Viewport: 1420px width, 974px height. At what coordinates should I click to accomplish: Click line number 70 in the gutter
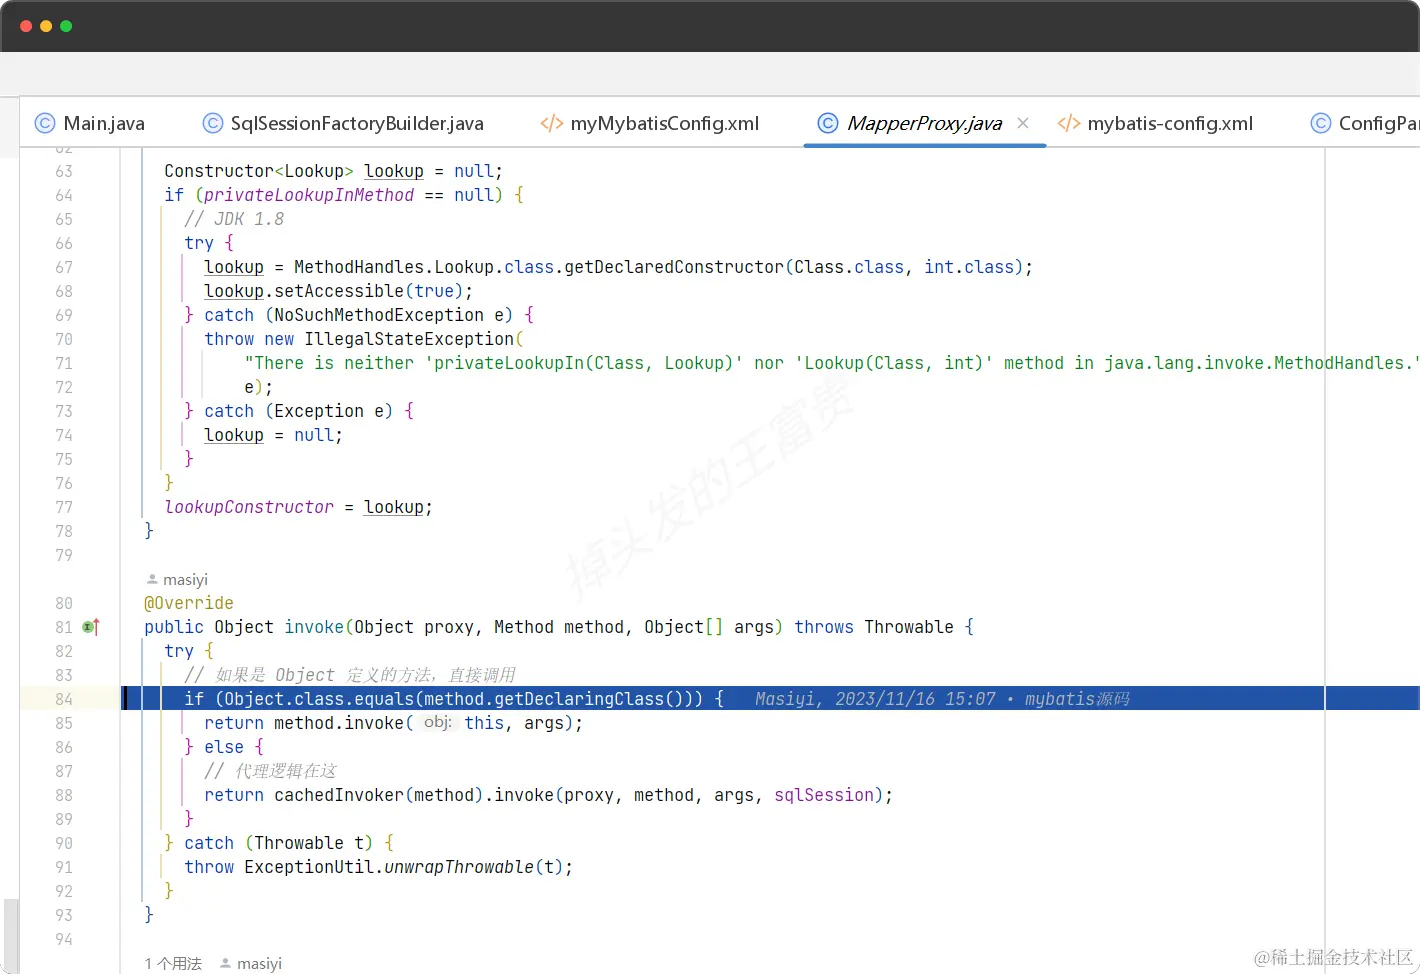pos(64,339)
